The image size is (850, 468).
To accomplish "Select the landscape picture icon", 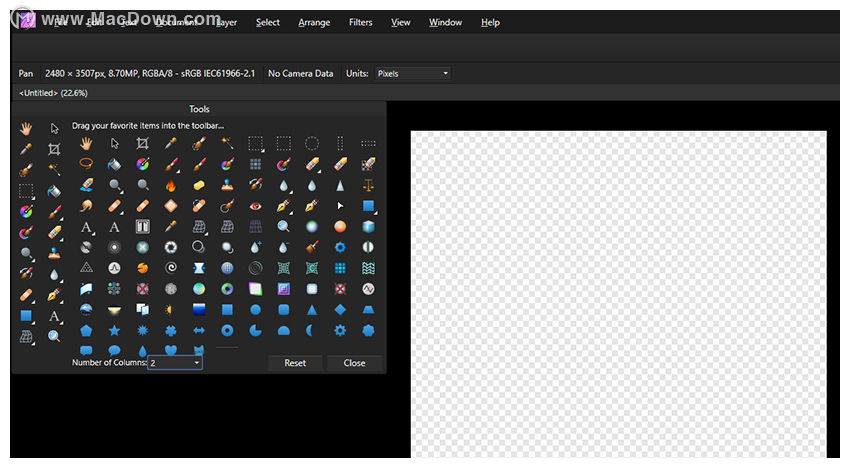I will click(86, 310).
